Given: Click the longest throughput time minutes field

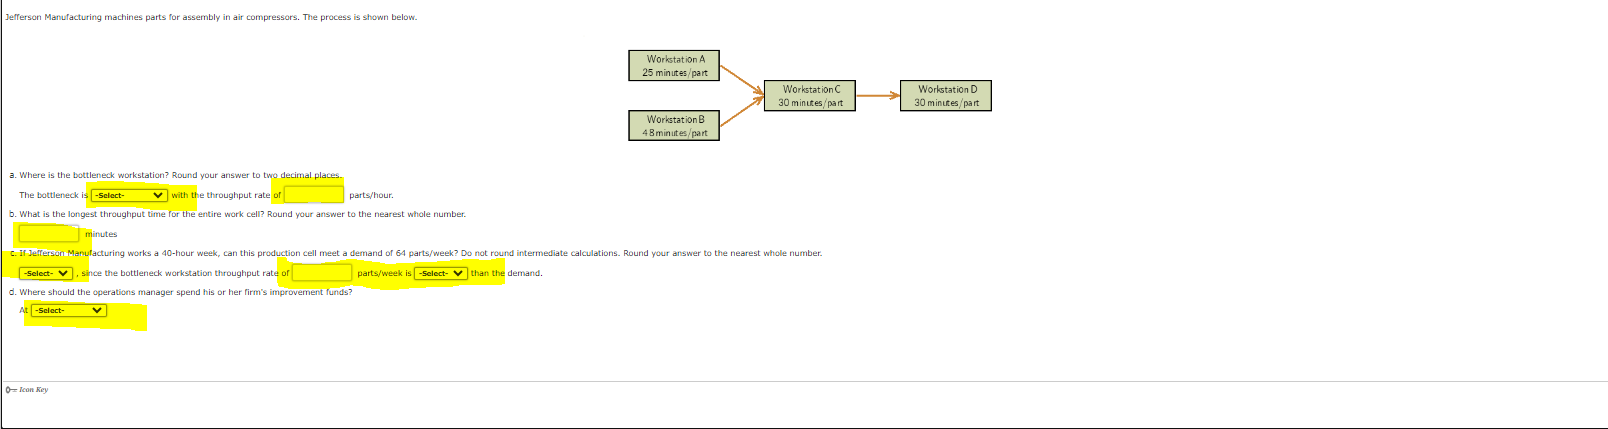Looking at the screenshot, I should click(x=49, y=233).
